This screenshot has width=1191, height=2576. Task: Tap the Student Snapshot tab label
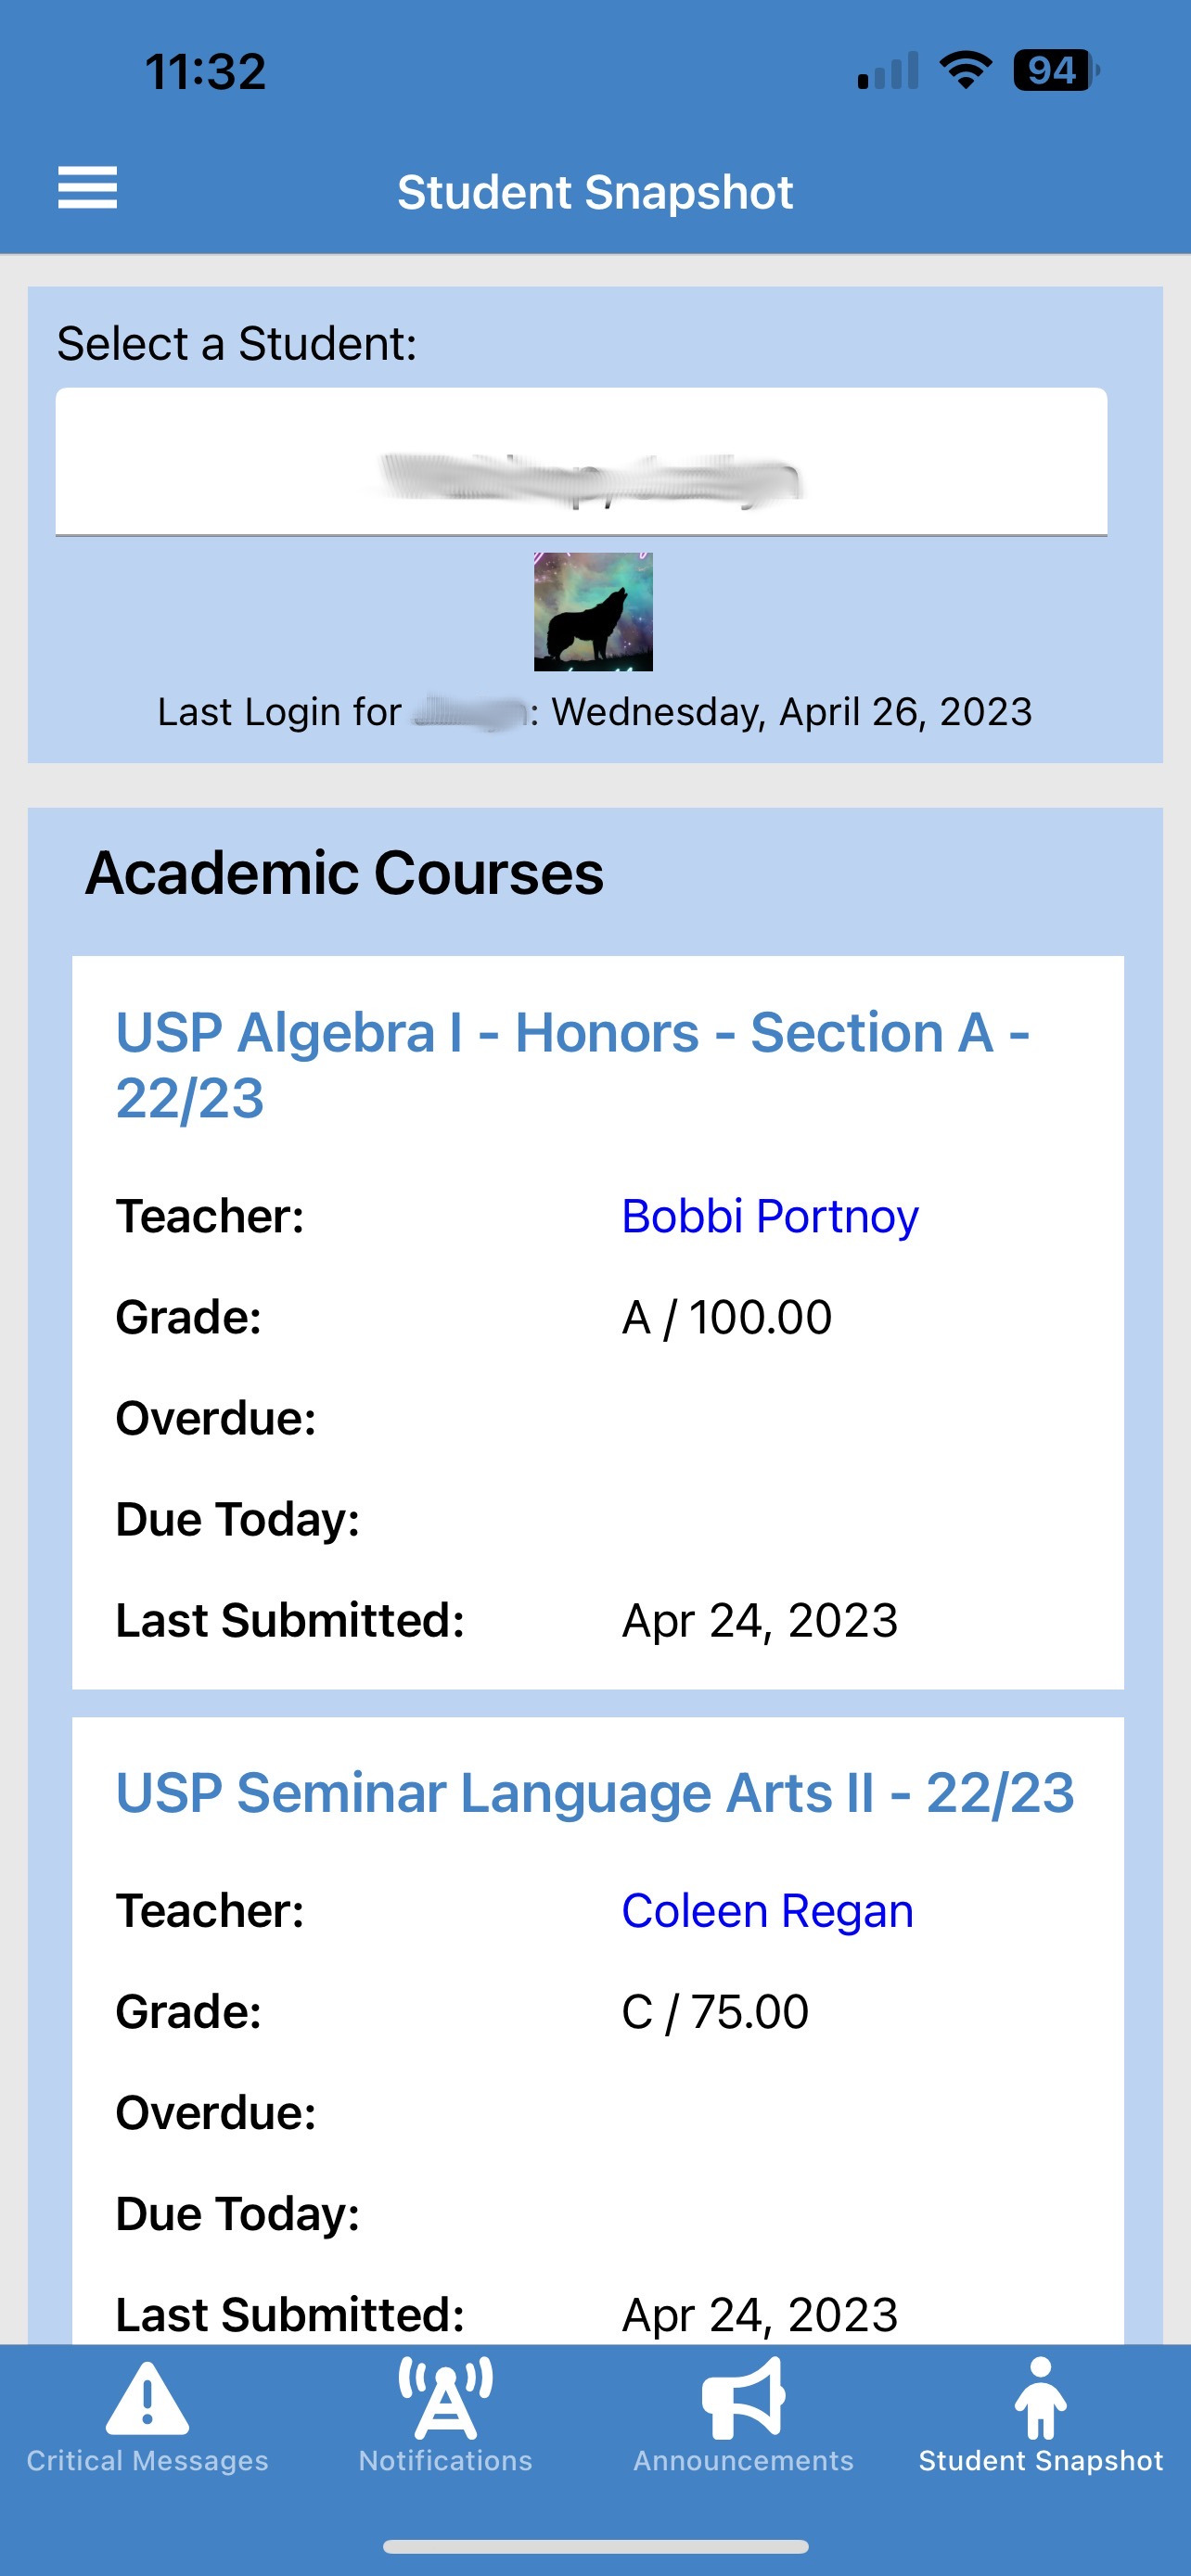(1040, 2461)
